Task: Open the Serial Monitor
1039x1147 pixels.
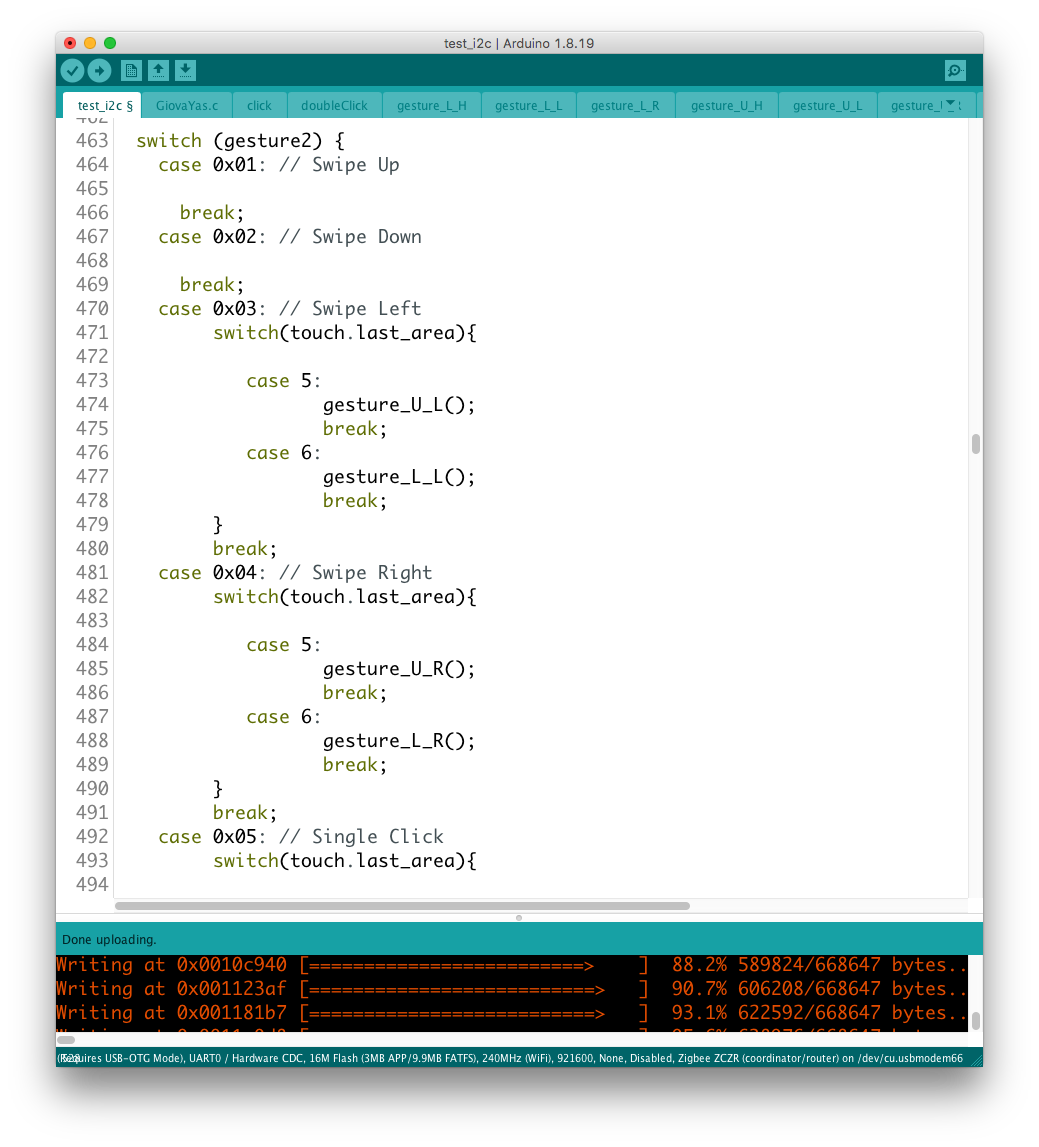Action: (x=955, y=70)
